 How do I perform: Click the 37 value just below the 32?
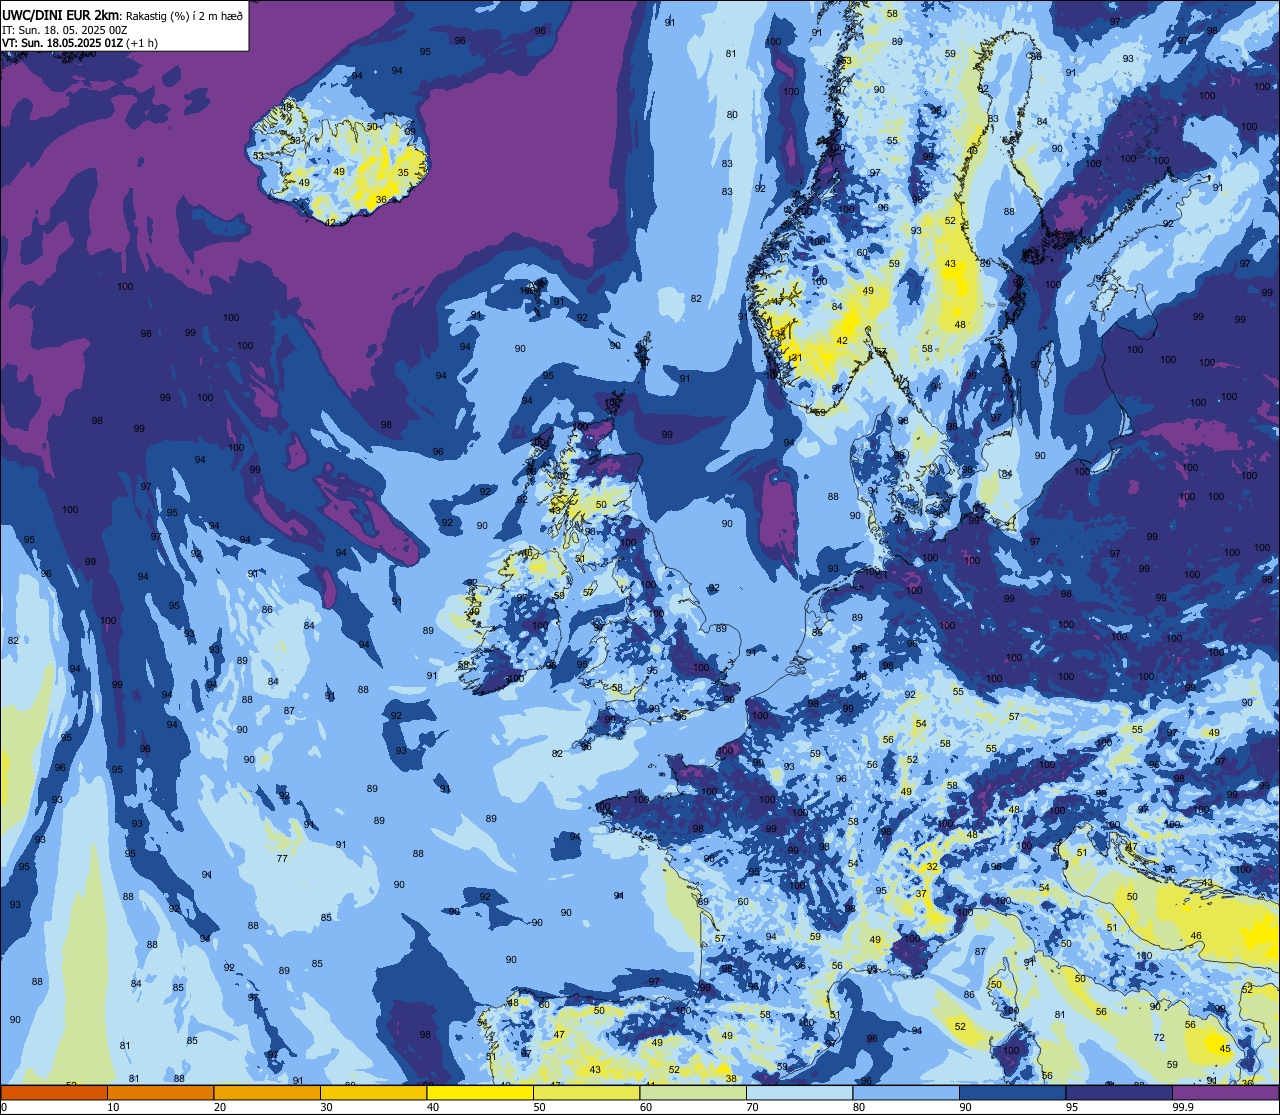coord(921,894)
